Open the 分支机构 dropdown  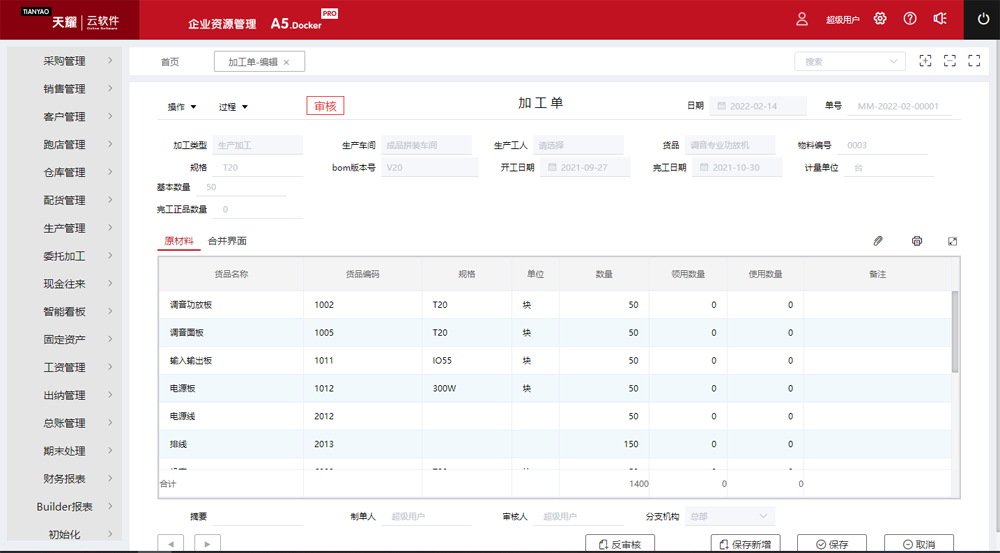tap(730, 516)
